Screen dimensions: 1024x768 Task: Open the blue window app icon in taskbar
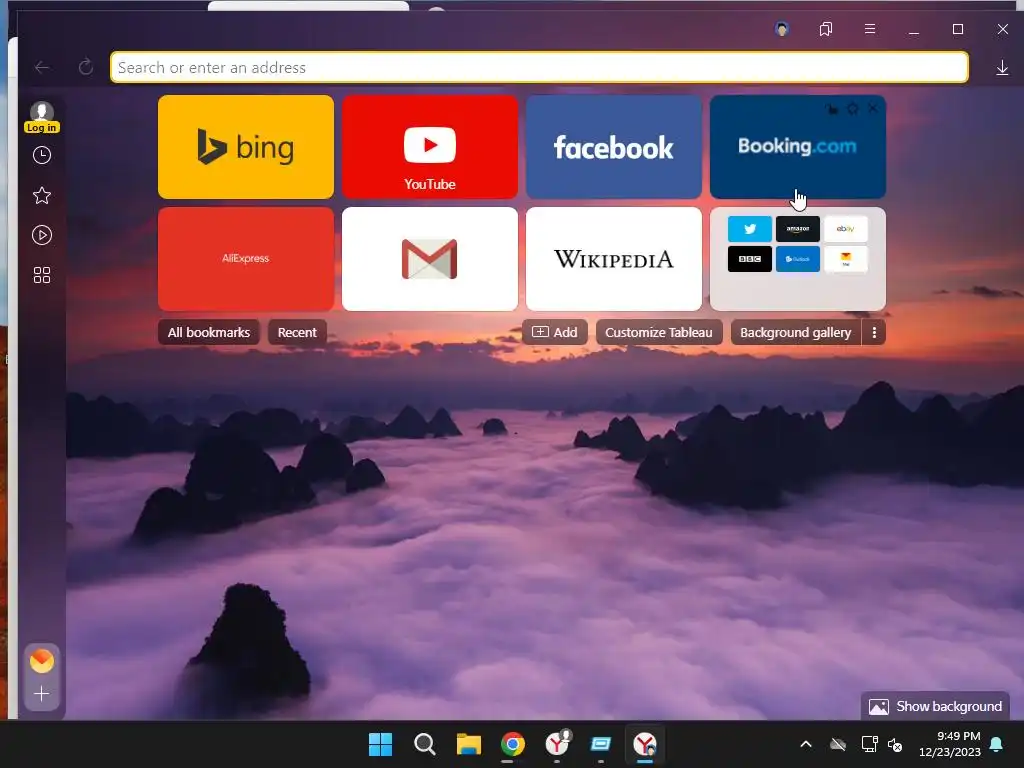point(601,744)
